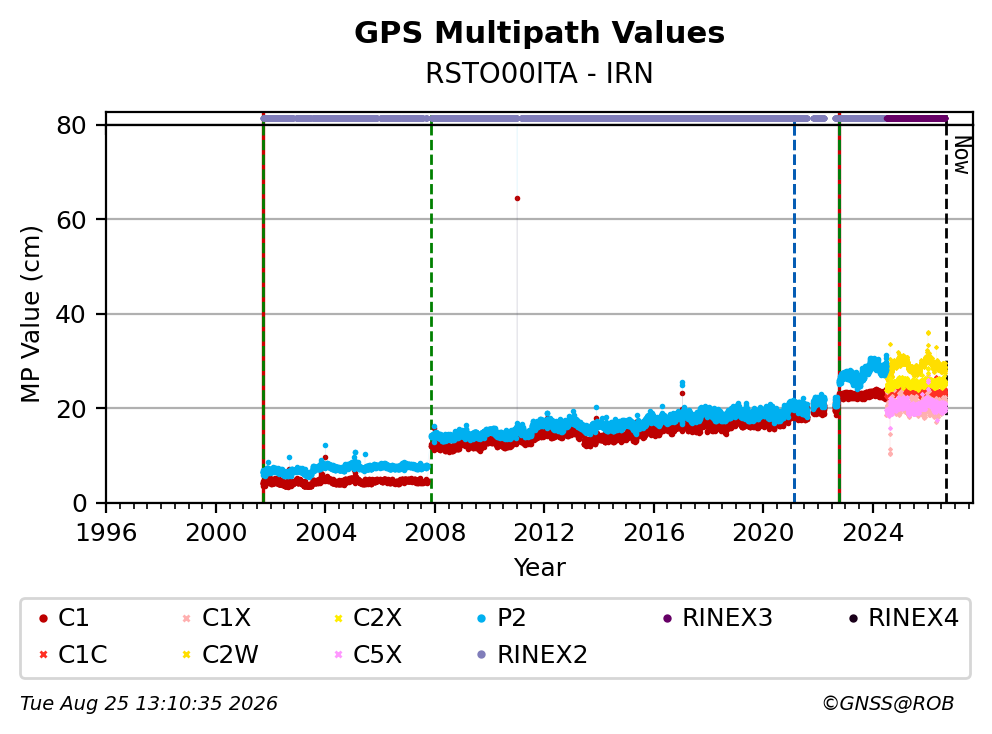The image size is (992, 734).
Task: Click the blue dashed vertical line near 2021
Action: [794, 314]
